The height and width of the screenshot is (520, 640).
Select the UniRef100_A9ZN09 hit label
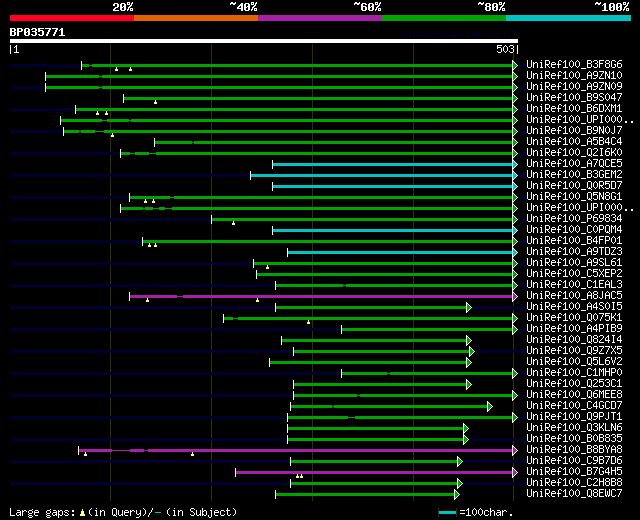pos(574,87)
